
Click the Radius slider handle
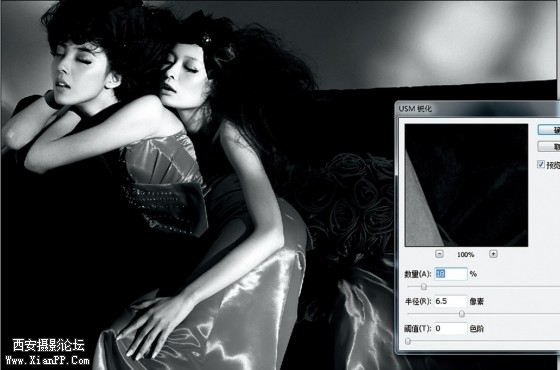(462, 314)
